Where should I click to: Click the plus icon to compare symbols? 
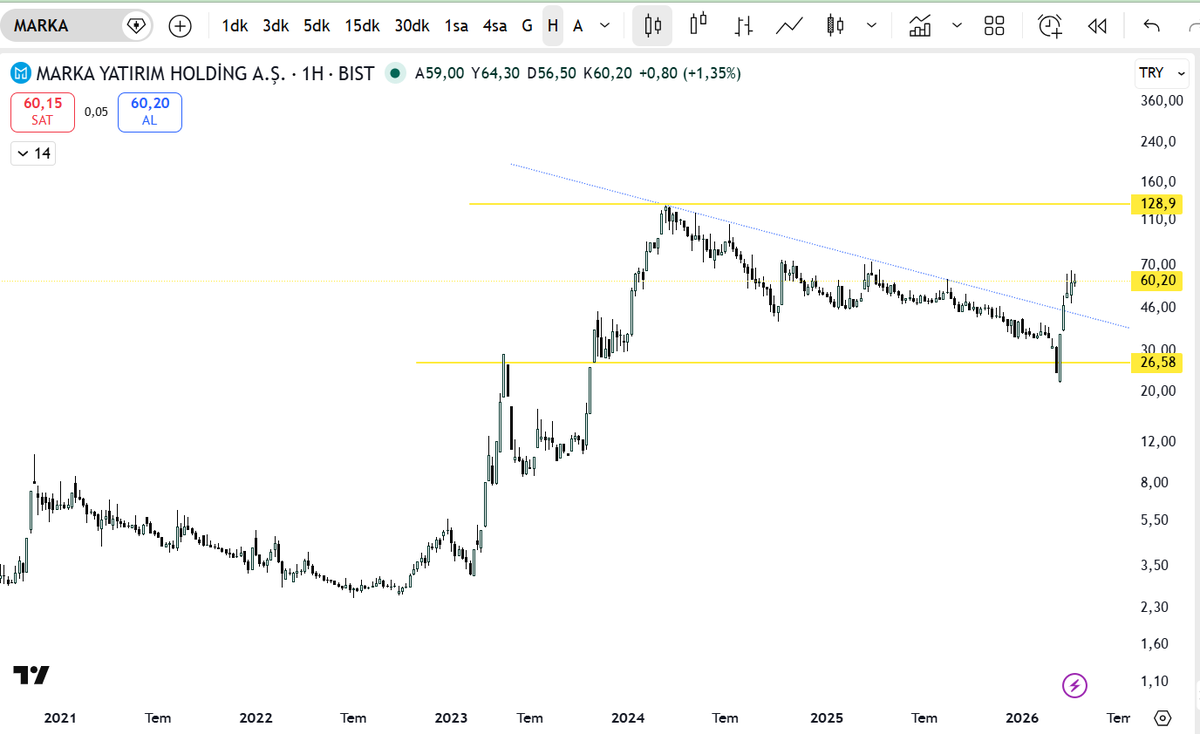(x=180, y=26)
